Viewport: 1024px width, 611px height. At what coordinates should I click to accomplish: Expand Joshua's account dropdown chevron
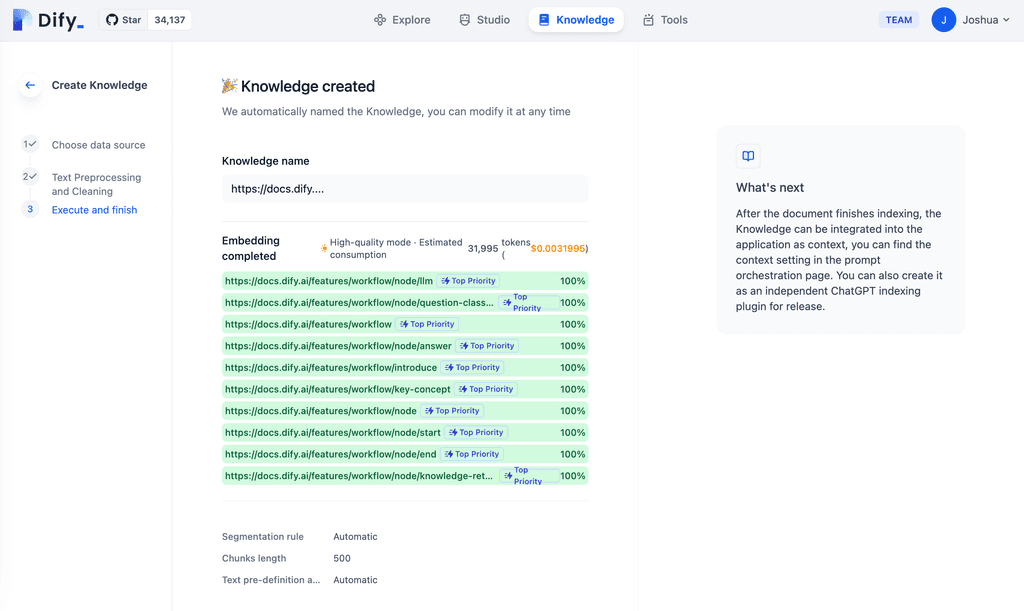point(1007,19)
